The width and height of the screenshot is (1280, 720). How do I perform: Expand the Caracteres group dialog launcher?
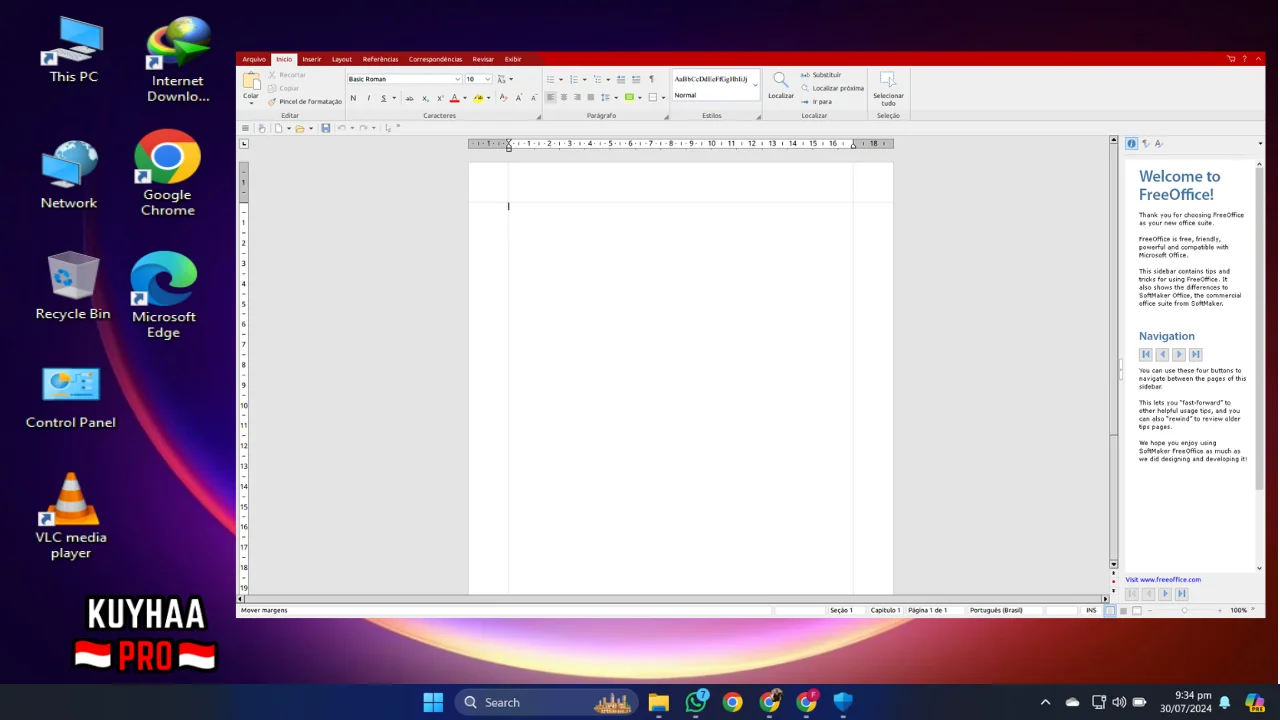click(539, 116)
